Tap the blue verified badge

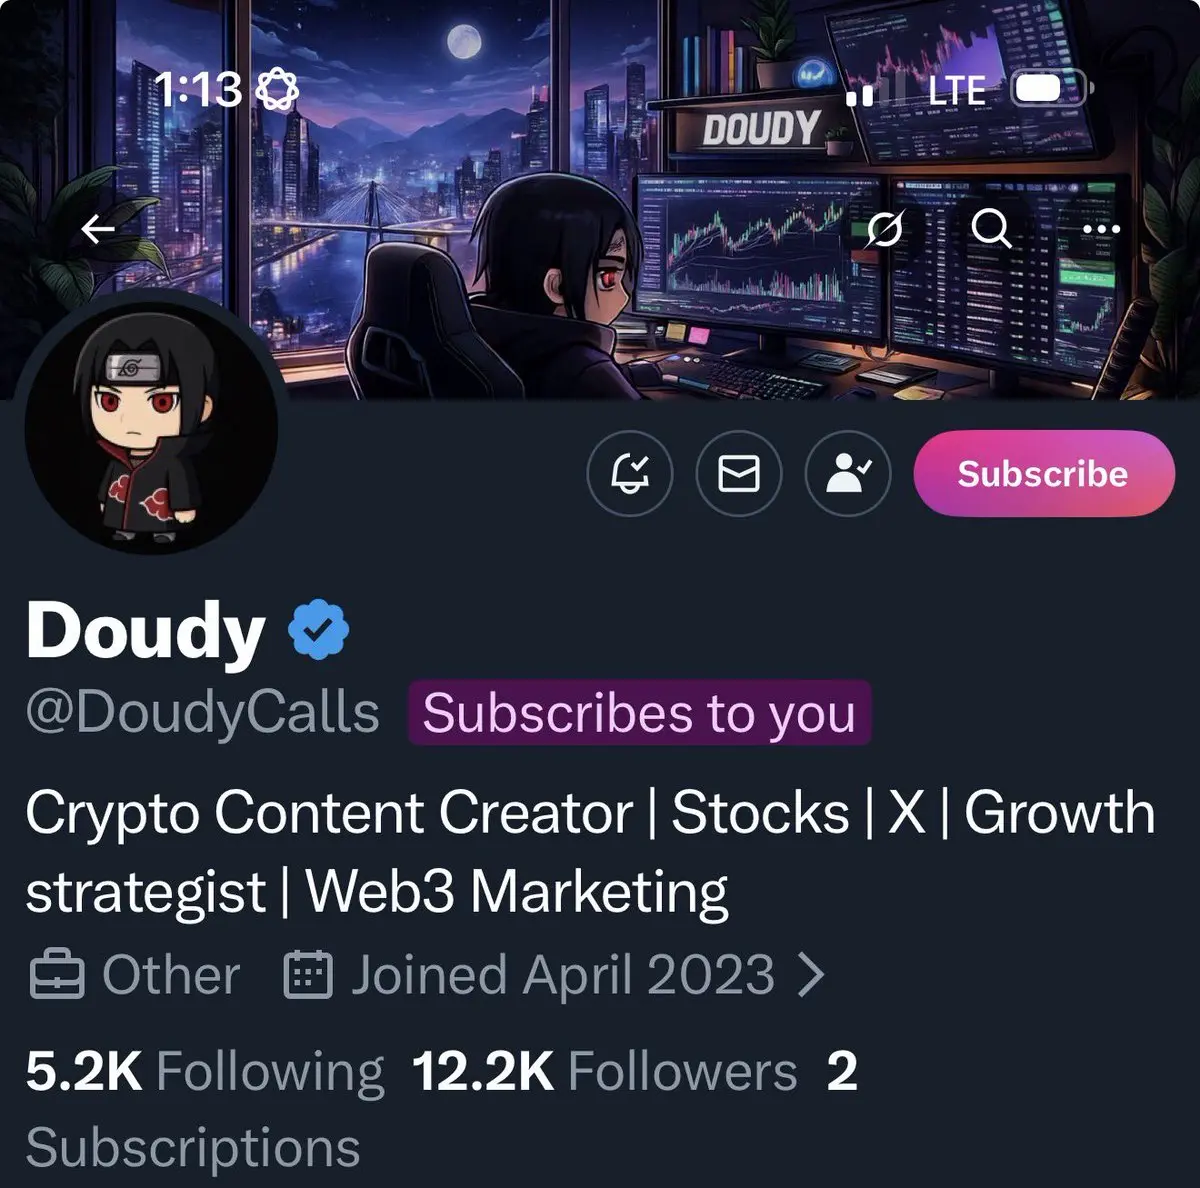[x=318, y=629]
